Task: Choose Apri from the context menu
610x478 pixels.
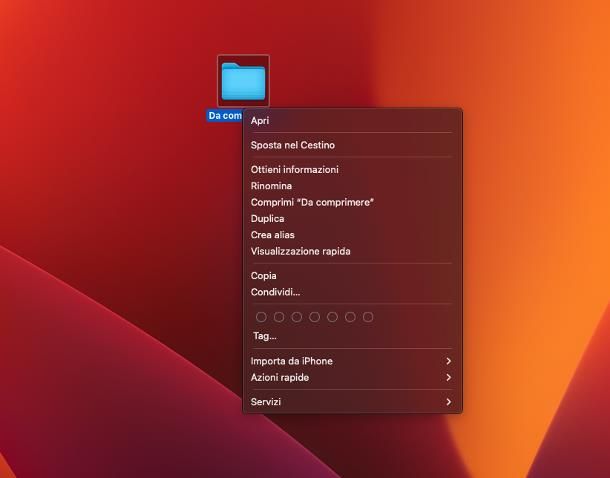Action: click(x=352, y=121)
